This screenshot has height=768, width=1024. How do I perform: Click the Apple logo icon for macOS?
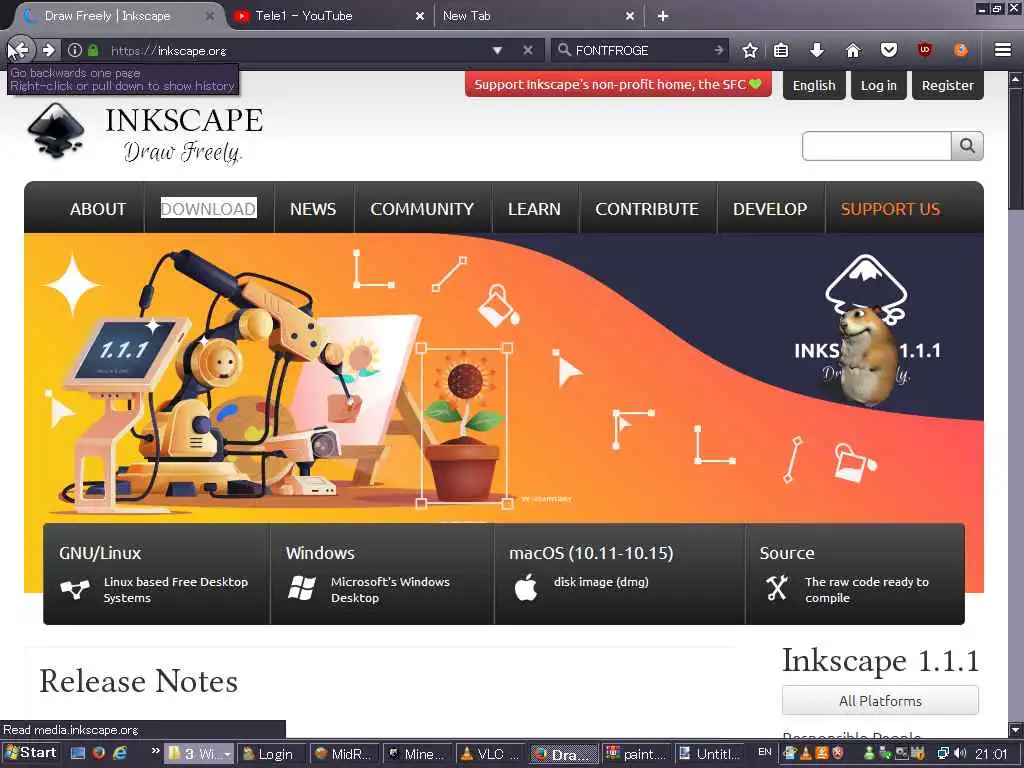click(x=526, y=587)
